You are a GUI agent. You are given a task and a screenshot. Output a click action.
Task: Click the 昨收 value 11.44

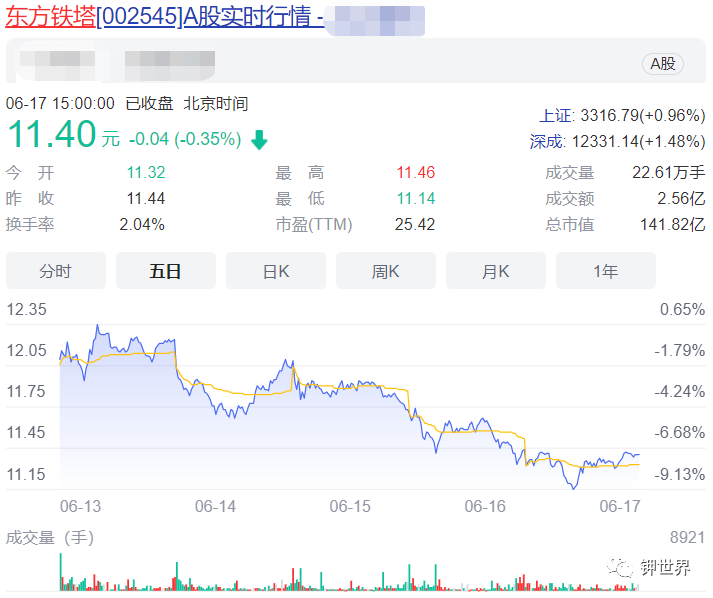pyautogui.click(x=146, y=199)
